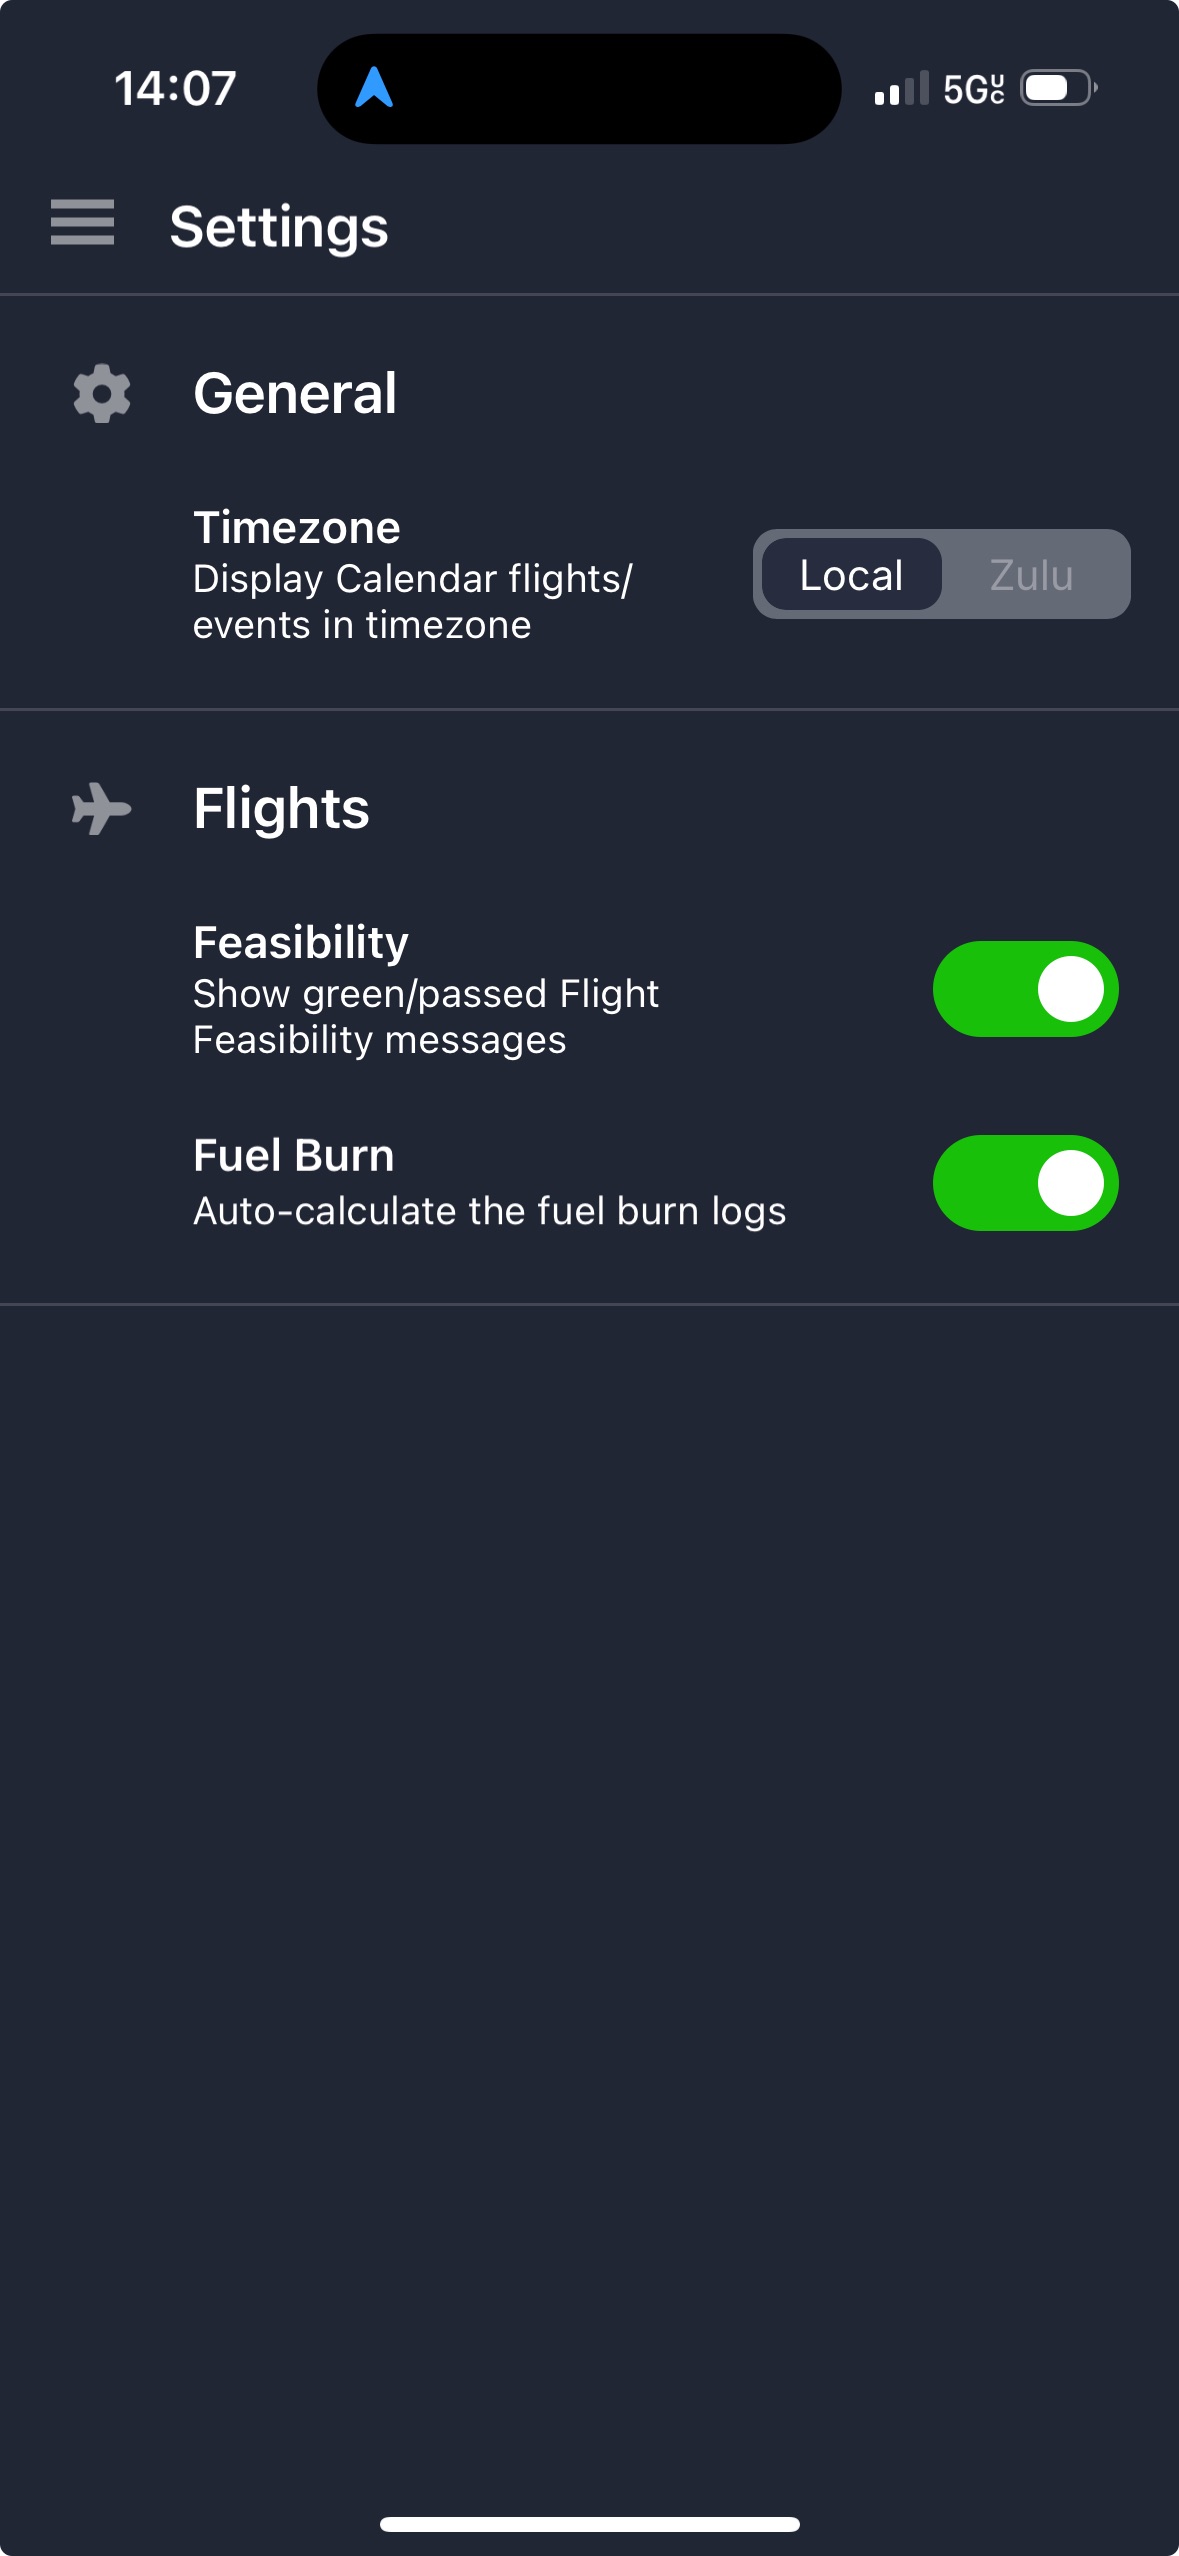Tap the blue location arrow indicator
1179x2556 pixels.
[374, 88]
